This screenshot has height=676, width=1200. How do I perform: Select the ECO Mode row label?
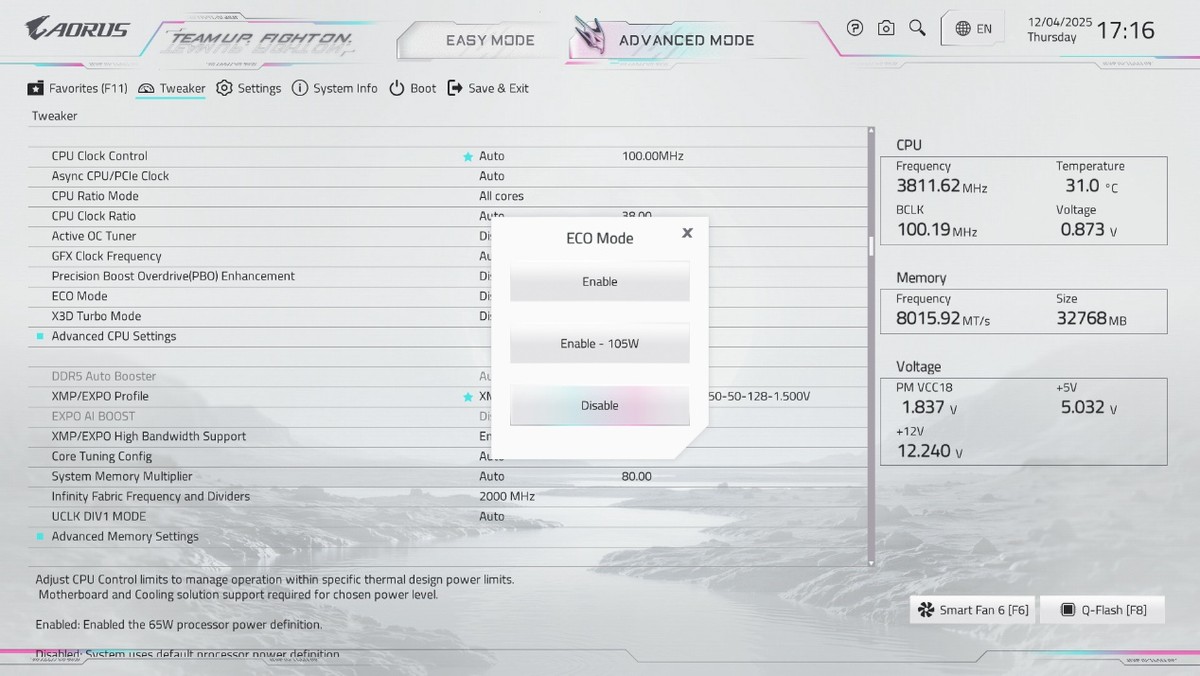click(79, 296)
